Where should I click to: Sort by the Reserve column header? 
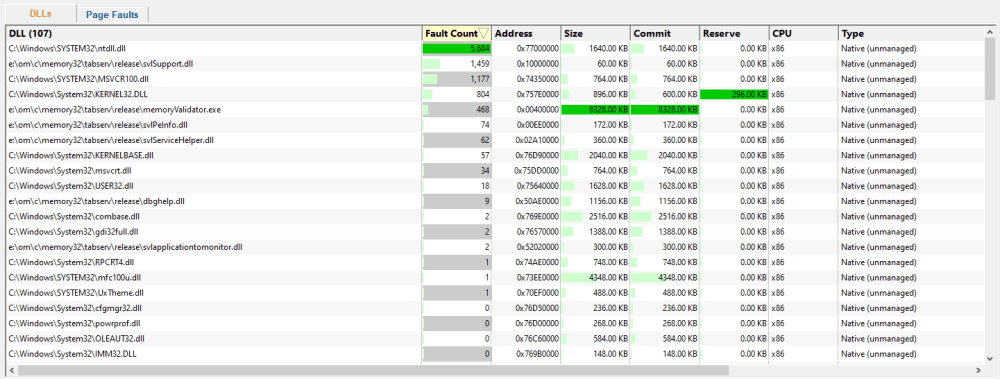(x=734, y=34)
